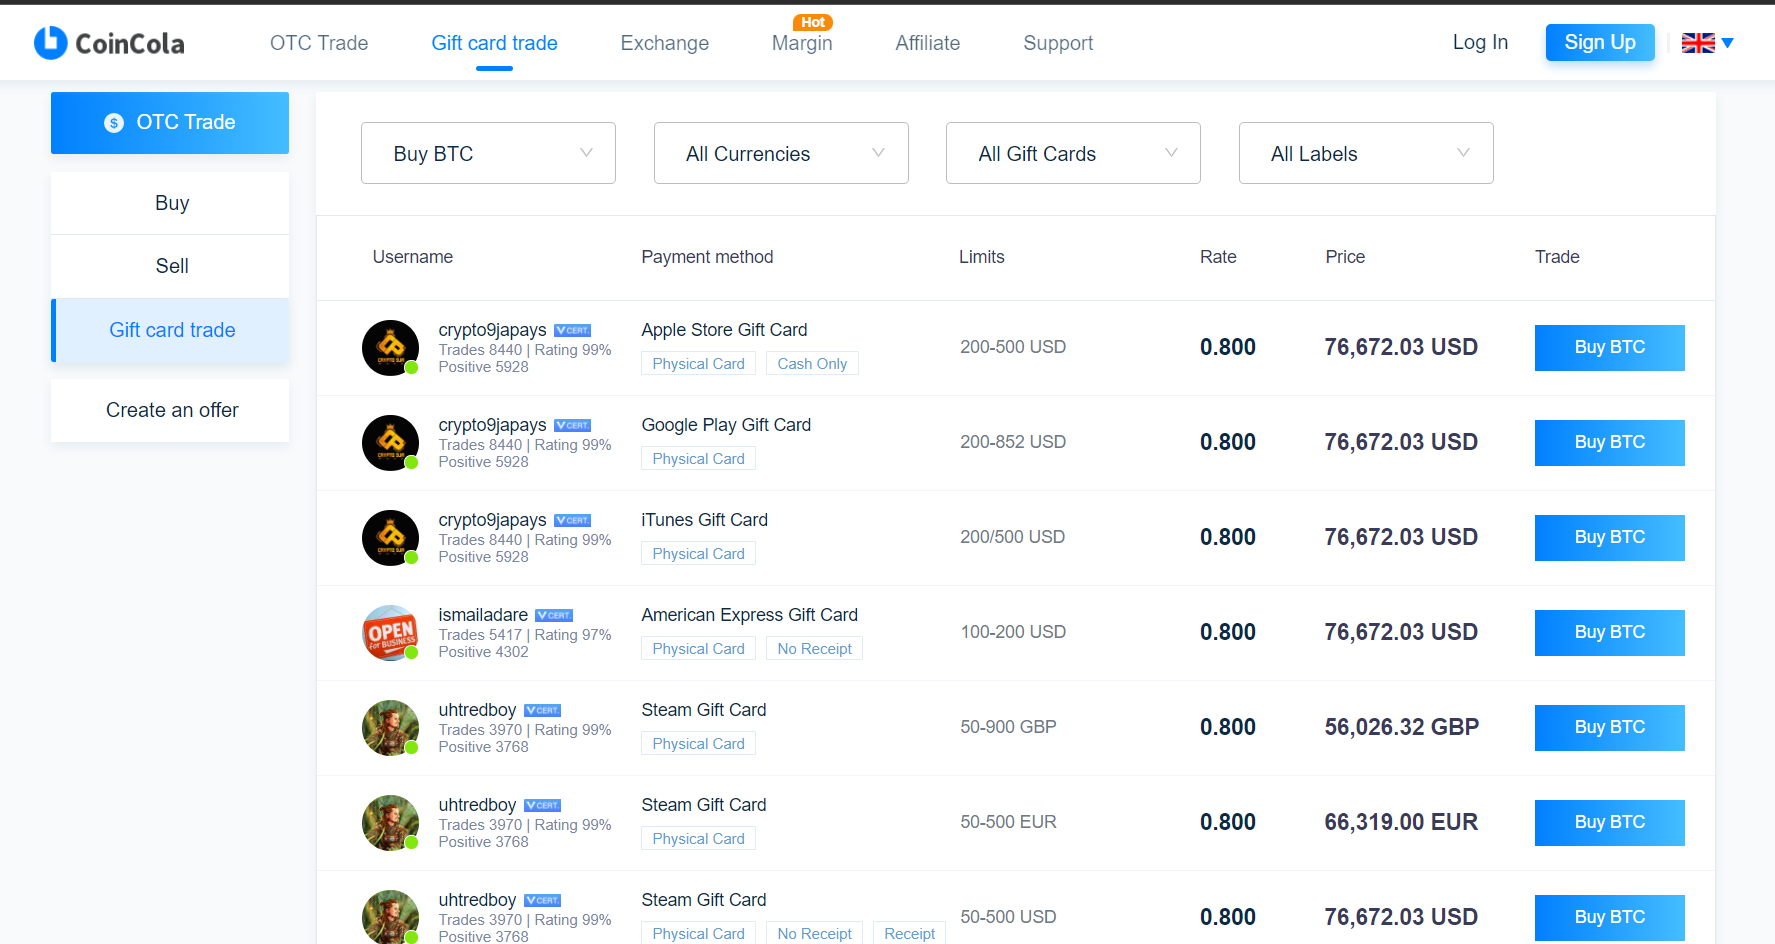This screenshot has height=944, width=1775.
Task: Click the American Express Gift Card text
Action: 750,615
